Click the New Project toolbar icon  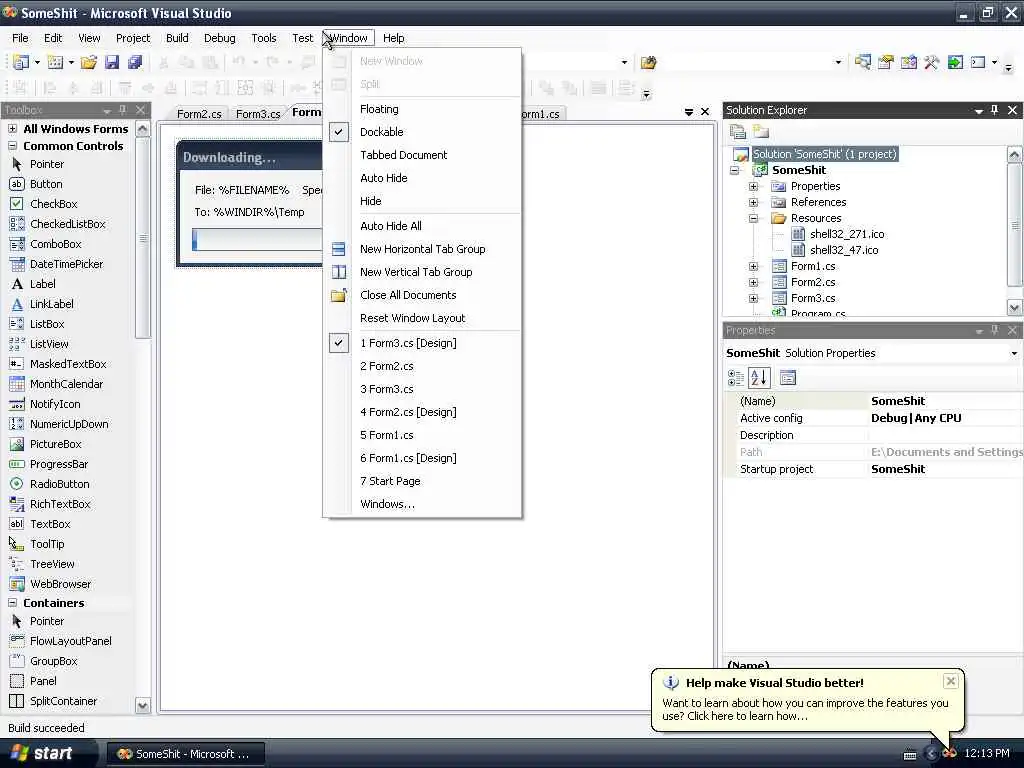pos(22,62)
